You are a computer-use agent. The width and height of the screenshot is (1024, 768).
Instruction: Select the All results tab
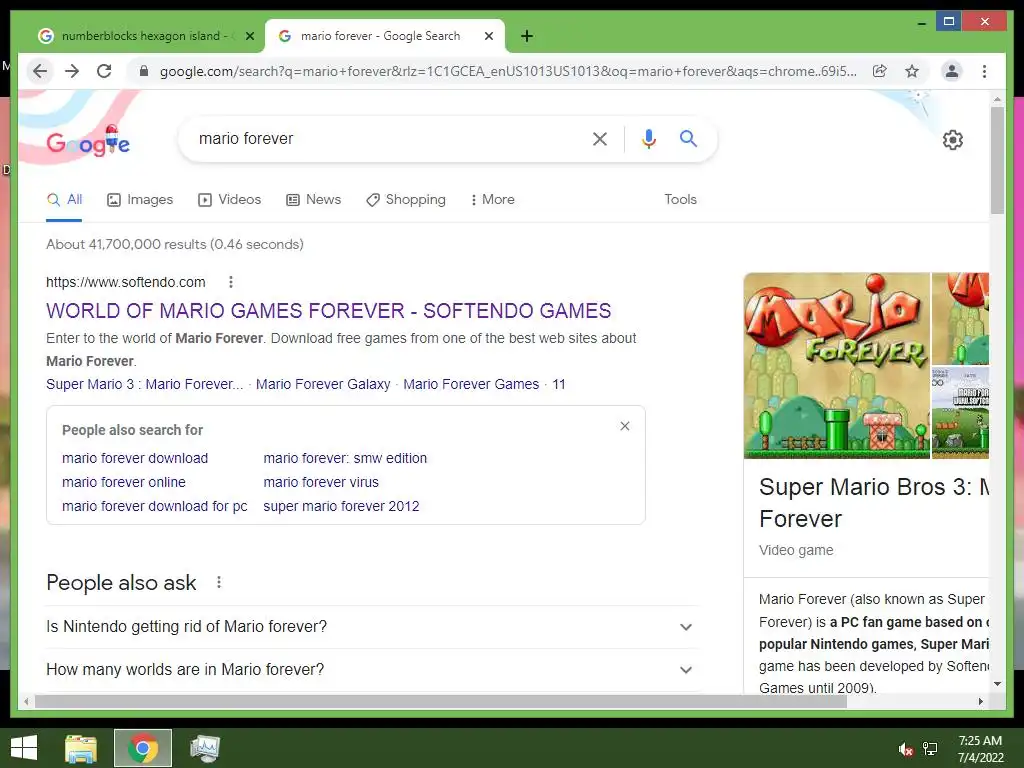pos(65,199)
